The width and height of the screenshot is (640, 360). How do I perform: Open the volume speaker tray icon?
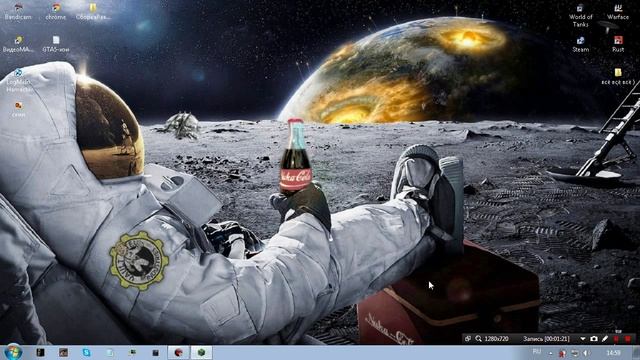click(587, 353)
